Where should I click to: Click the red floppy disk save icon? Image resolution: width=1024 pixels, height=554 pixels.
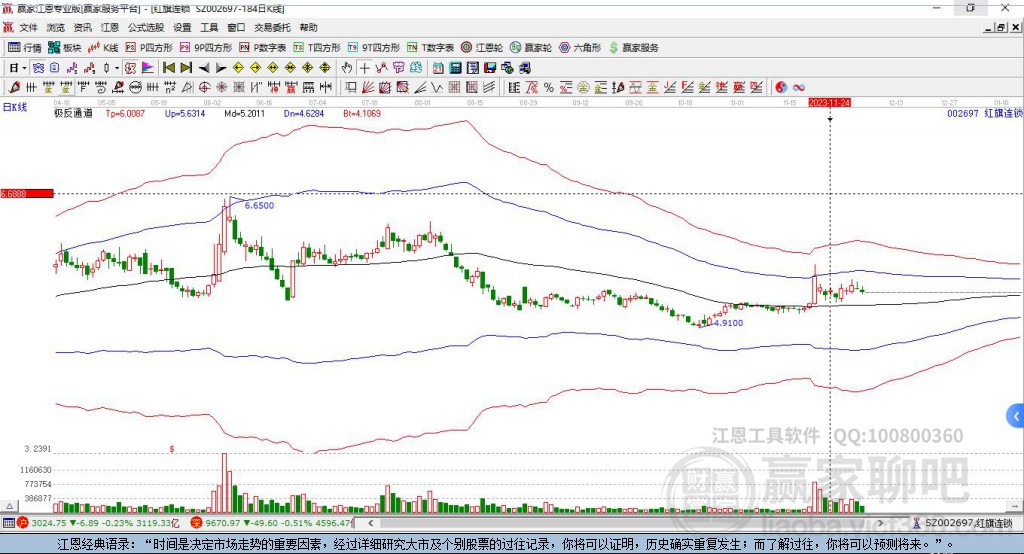tap(490, 68)
